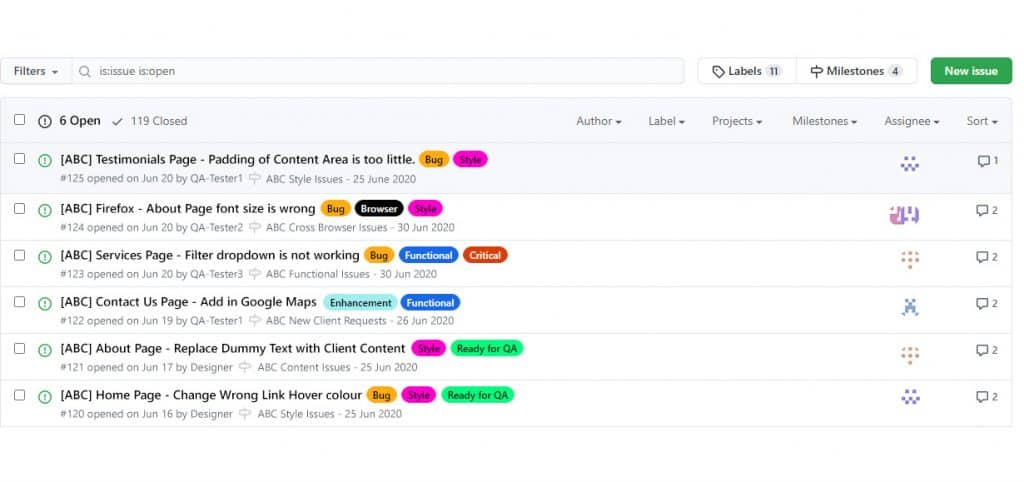The width and height of the screenshot is (1024, 482).
Task: Open the Label filter dropdown
Action: tap(666, 121)
